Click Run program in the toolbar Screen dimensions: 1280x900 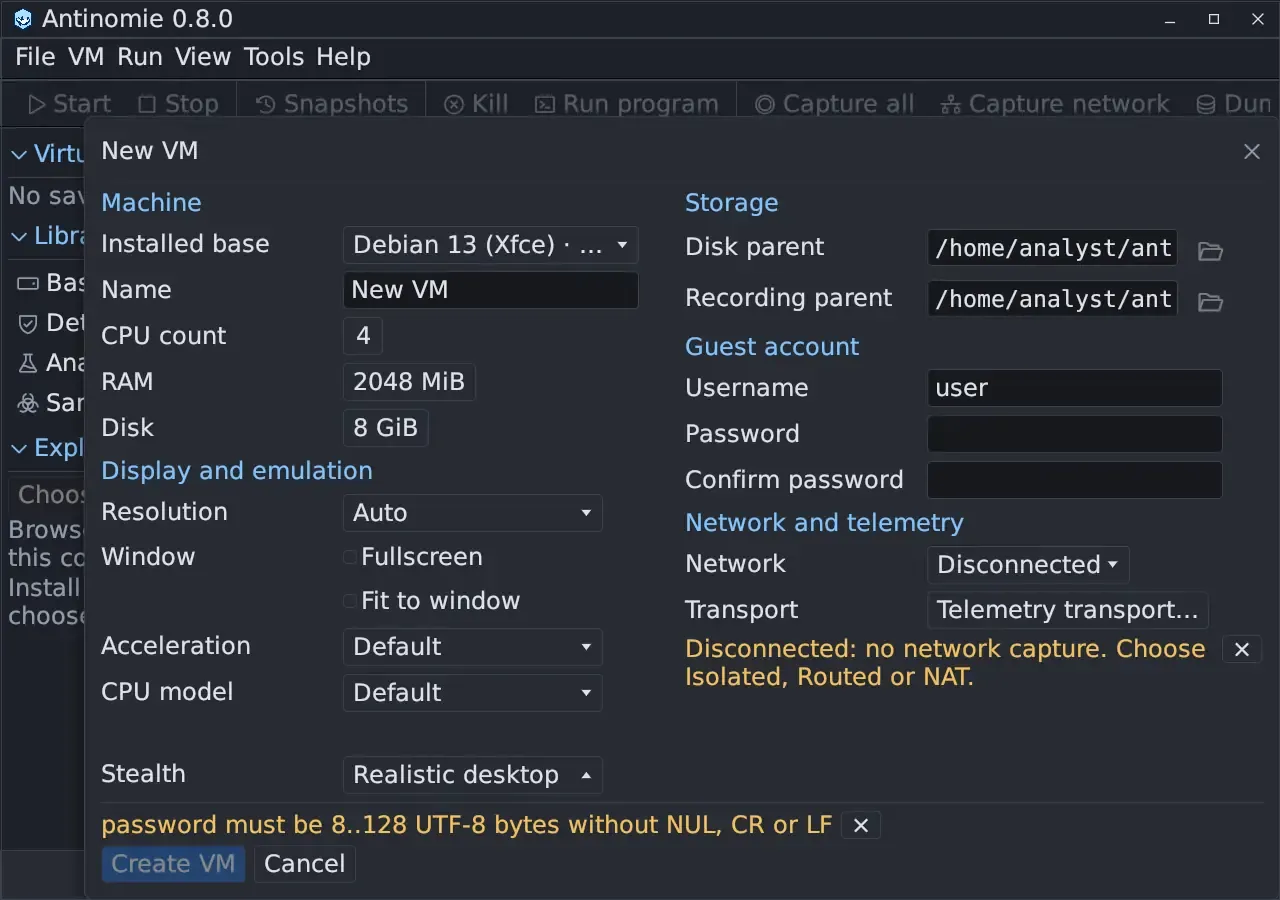coord(627,104)
